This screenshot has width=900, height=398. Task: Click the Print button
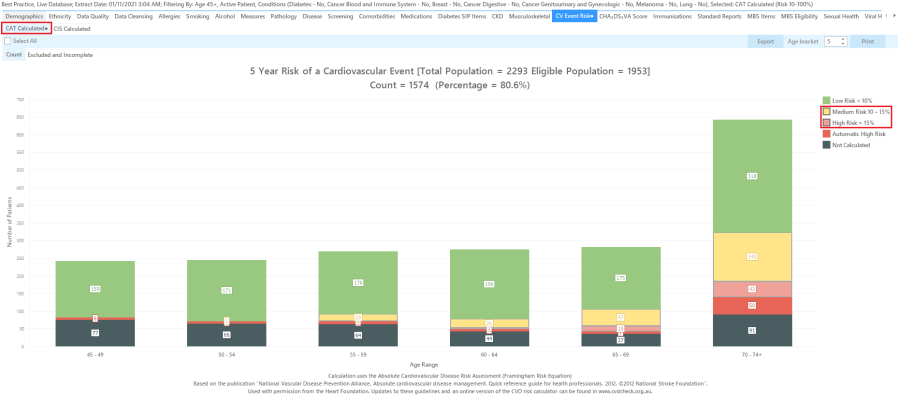click(x=867, y=41)
